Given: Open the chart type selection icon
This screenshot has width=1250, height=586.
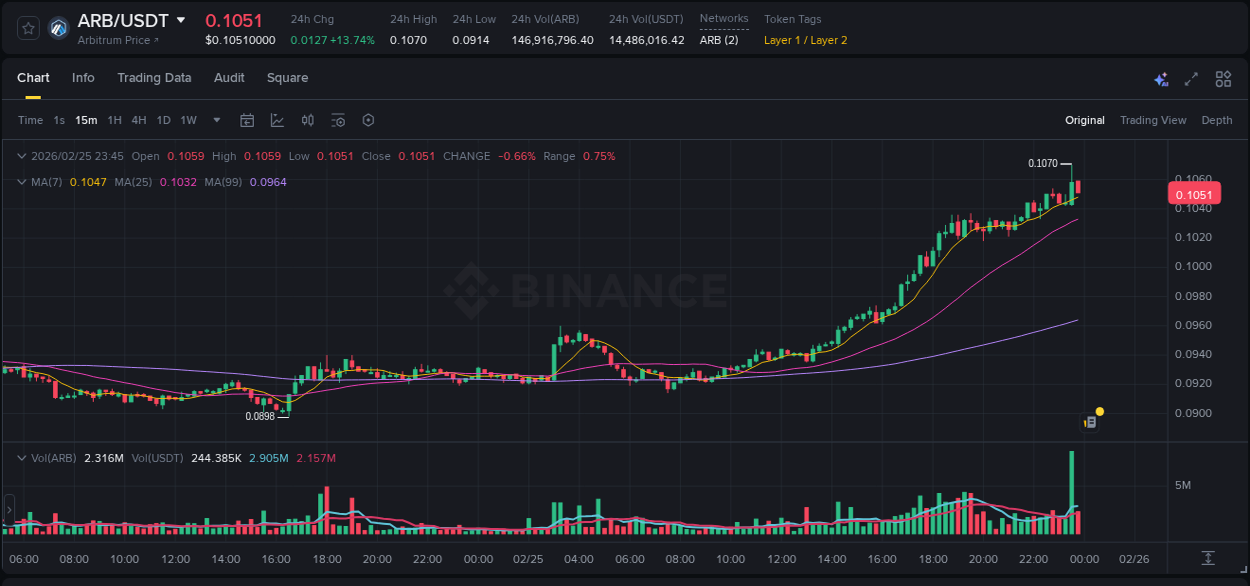Looking at the screenshot, I should click(275, 120).
